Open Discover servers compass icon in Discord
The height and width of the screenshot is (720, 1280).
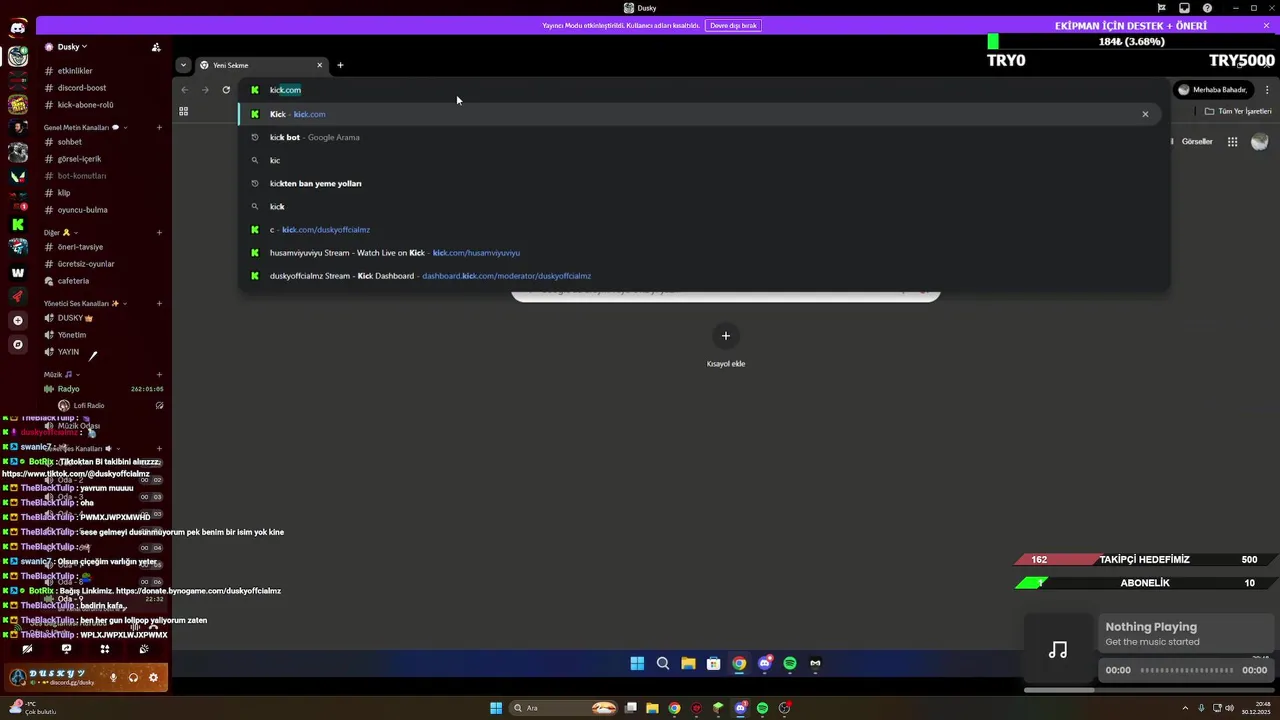pyautogui.click(x=17, y=344)
